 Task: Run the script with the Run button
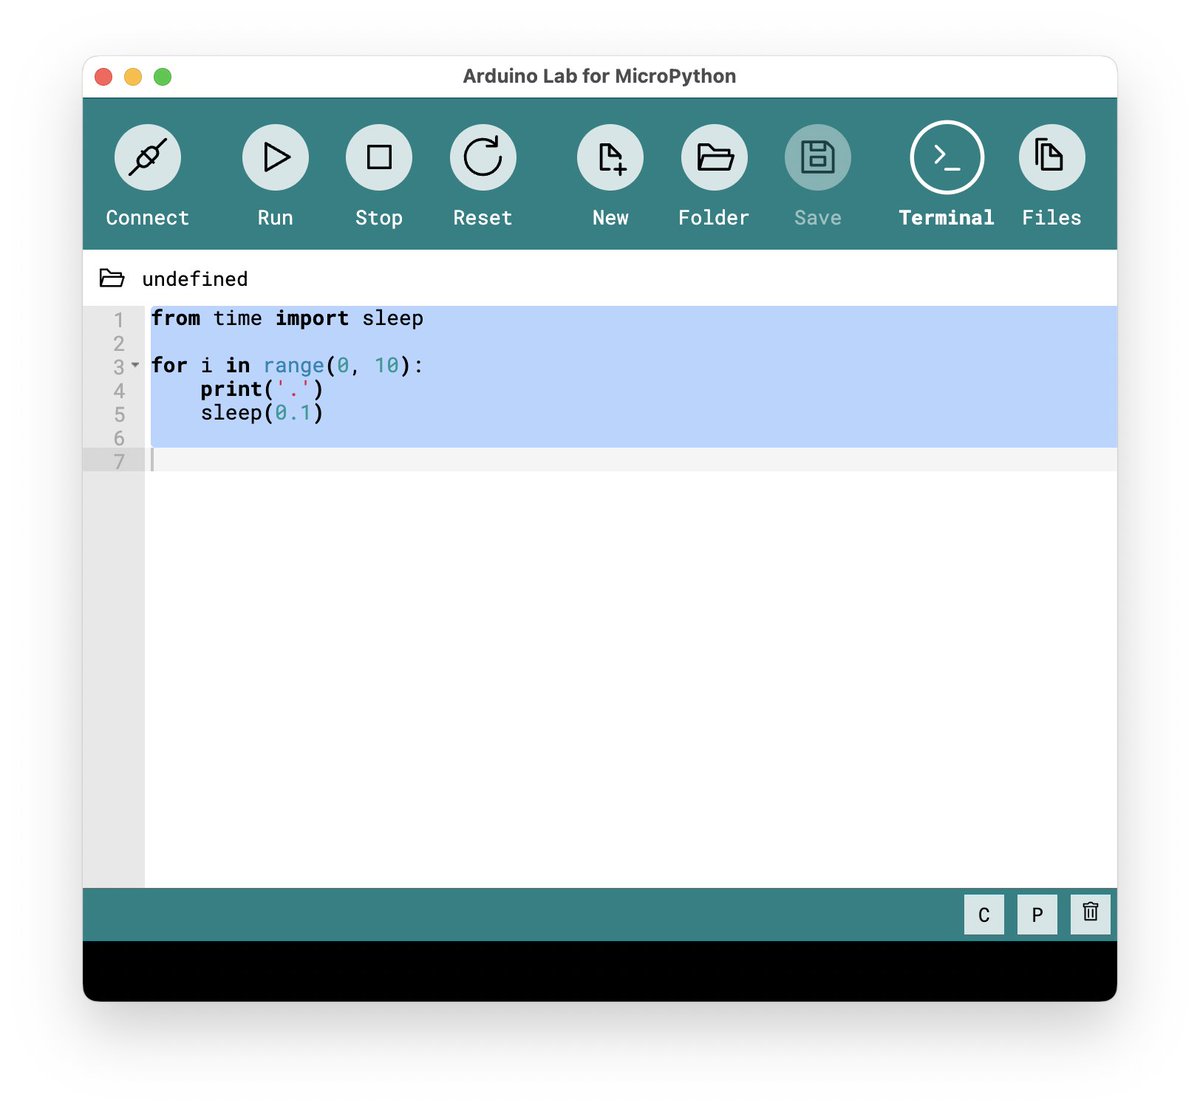[275, 157]
